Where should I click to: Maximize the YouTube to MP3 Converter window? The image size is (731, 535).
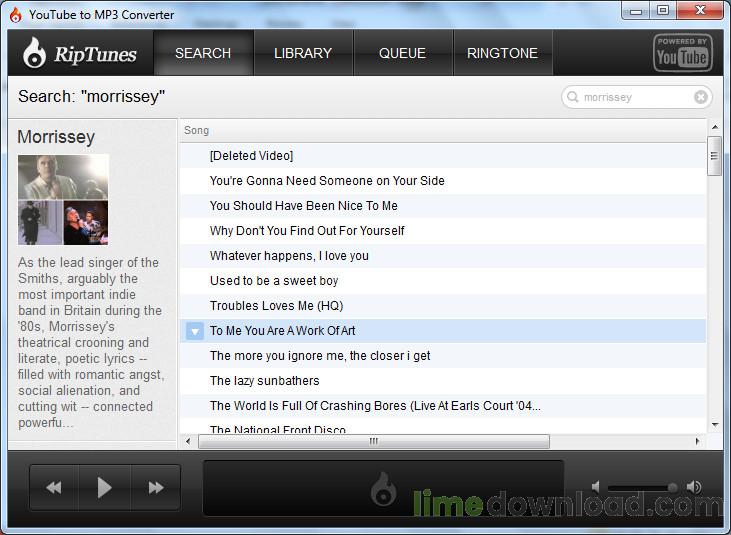pyautogui.click(x=663, y=11)
